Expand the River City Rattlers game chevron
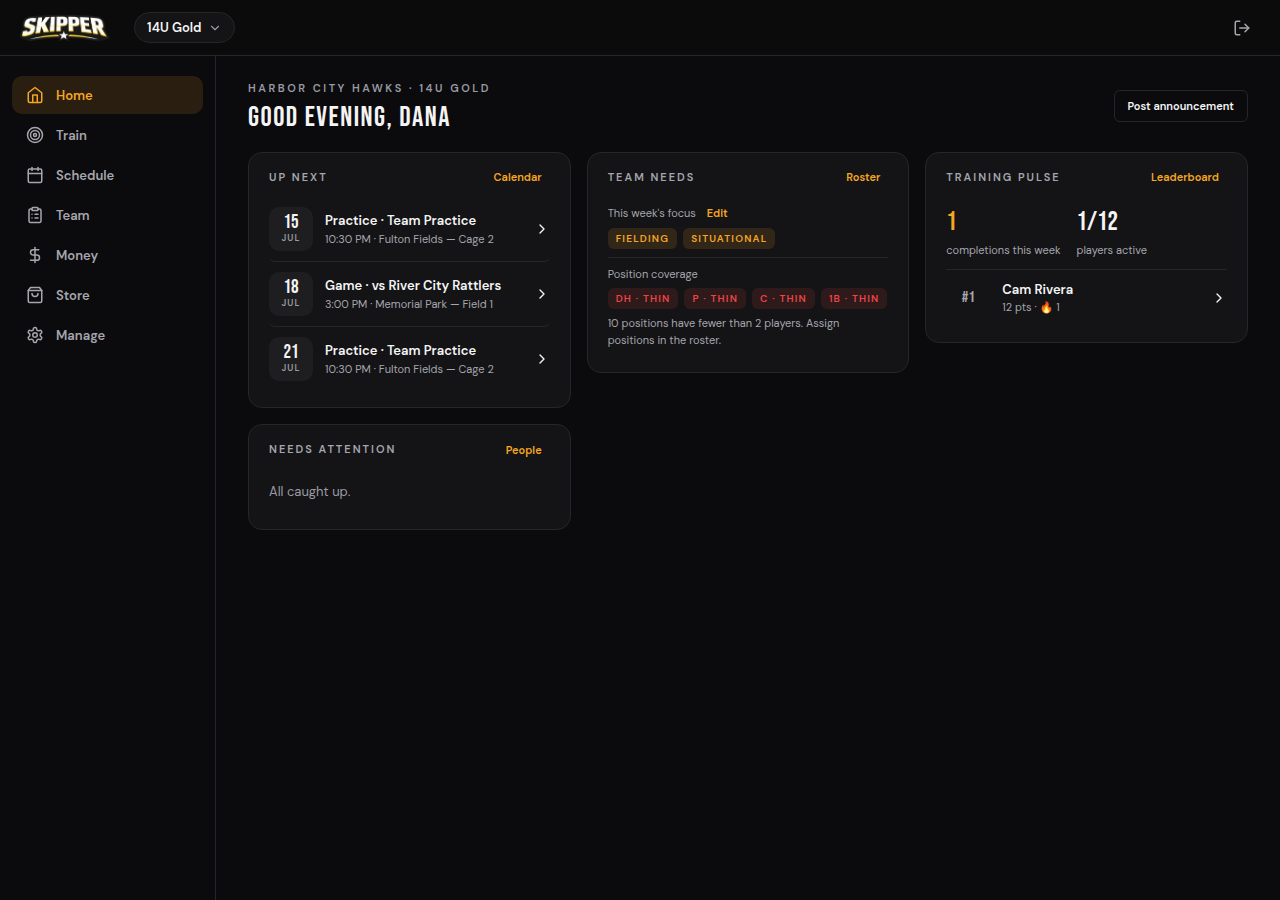 coord(542,294)
